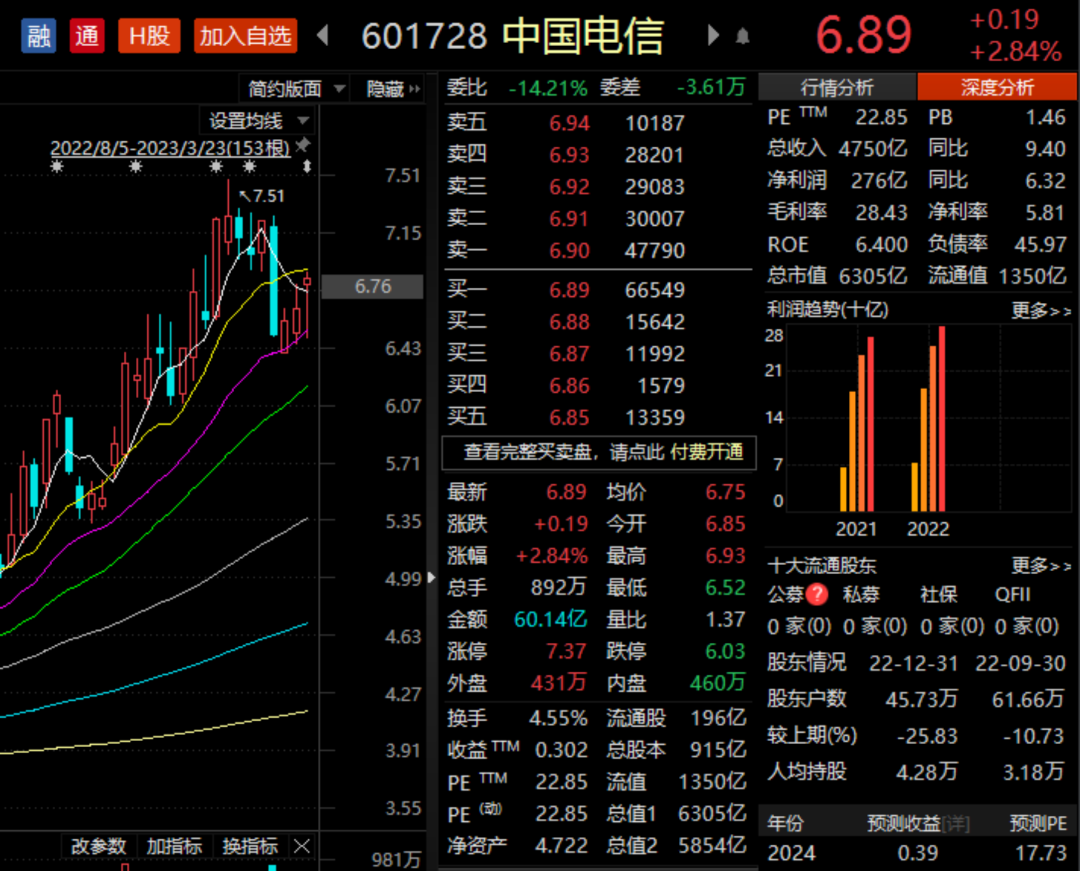
Task: Click the up-down arrow icon below the pin
Action: (x=307, y=166)
